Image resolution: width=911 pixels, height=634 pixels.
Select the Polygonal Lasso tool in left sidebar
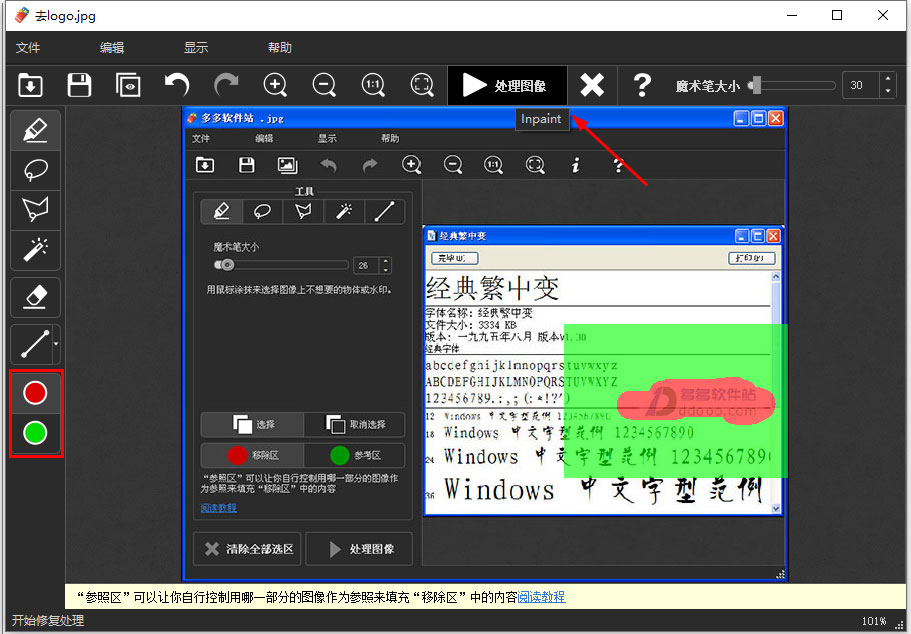(35, 210)
